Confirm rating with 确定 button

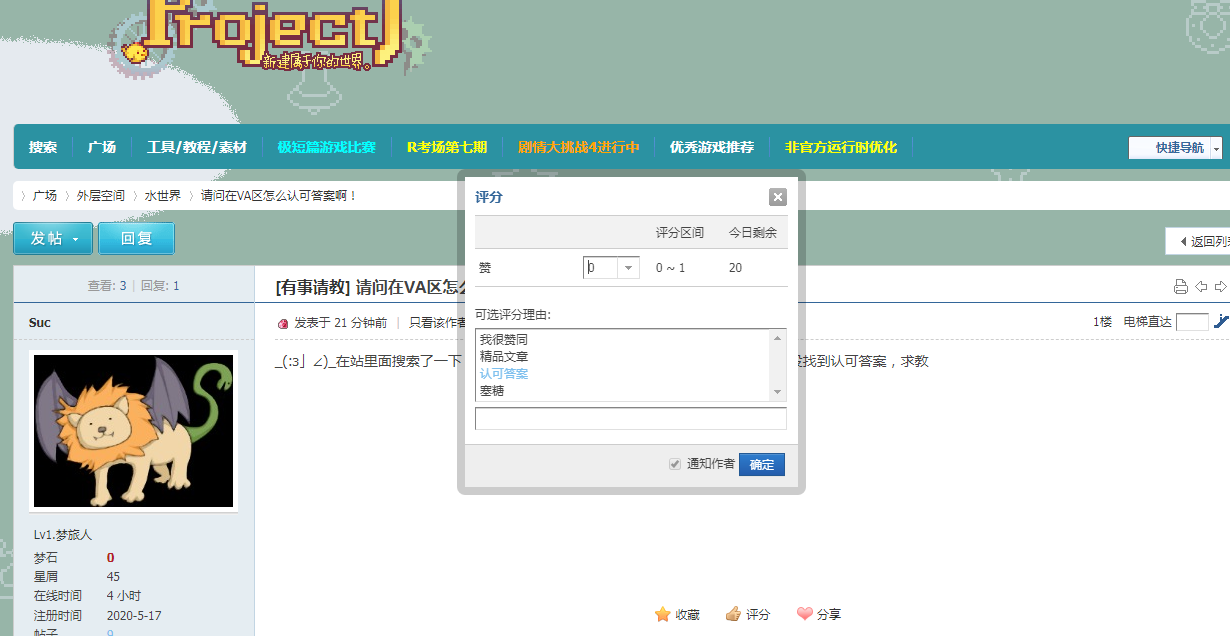click(762, 464)
